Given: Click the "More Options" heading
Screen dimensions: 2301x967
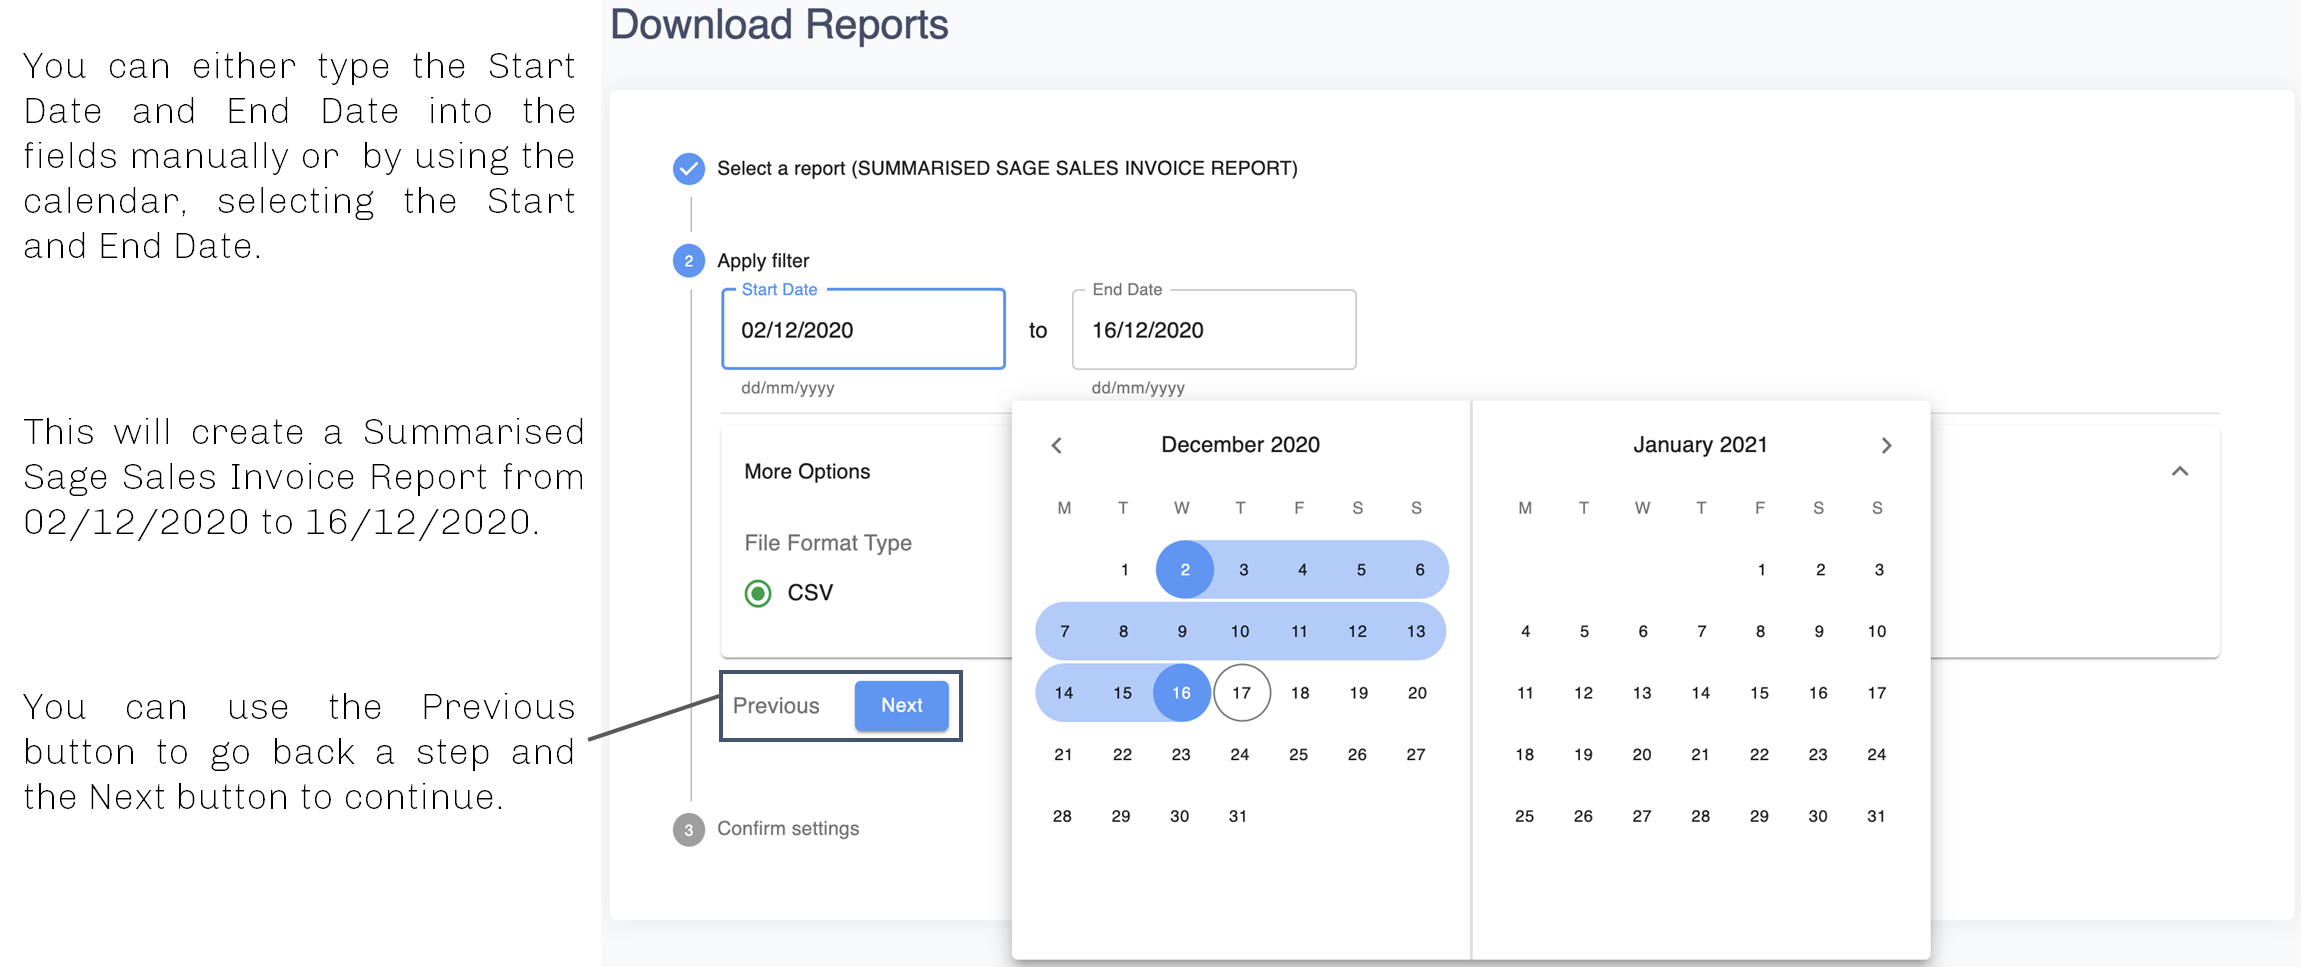Looking at the screenshot, I should click(807, 472).
